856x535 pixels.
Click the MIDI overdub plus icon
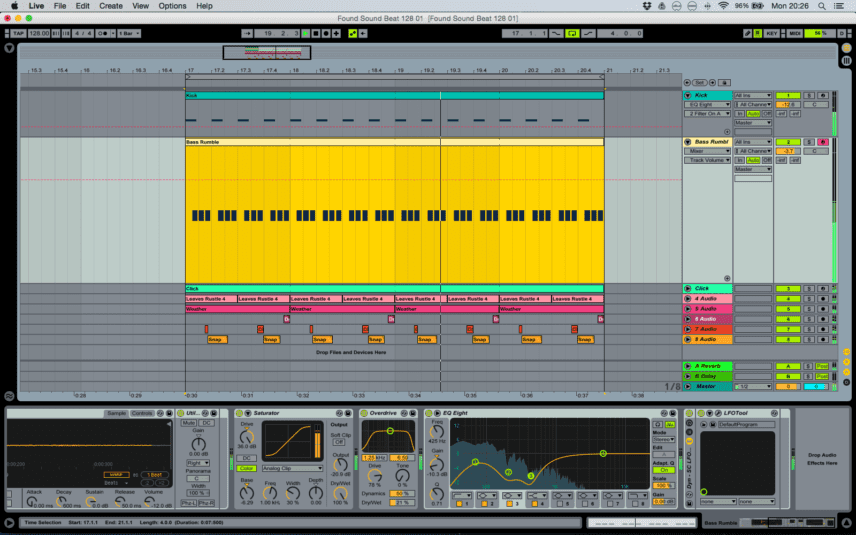point(336,33)
